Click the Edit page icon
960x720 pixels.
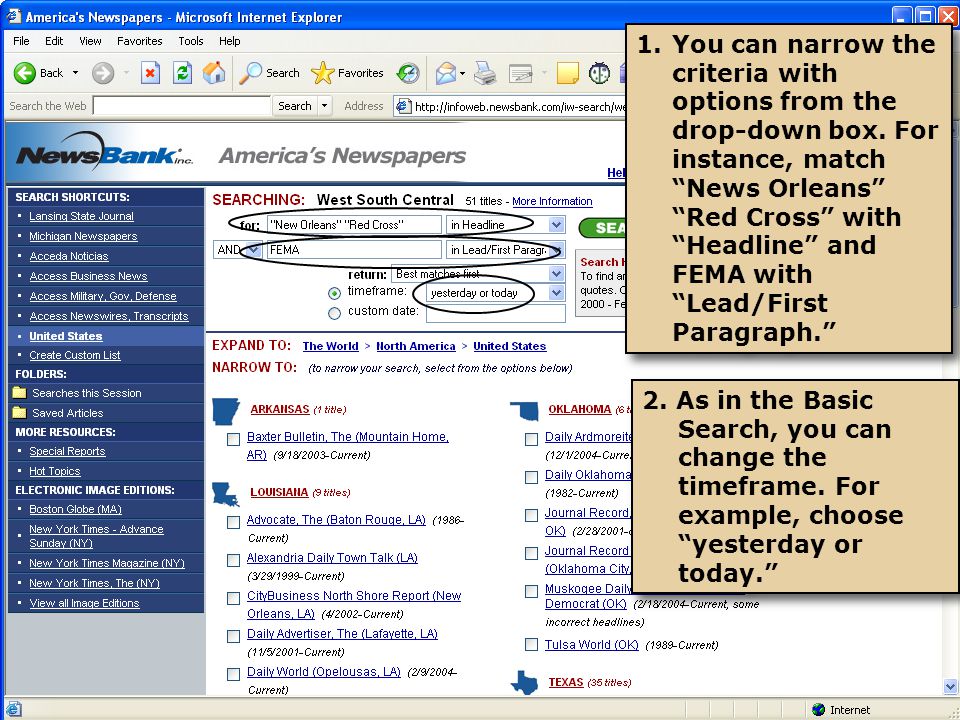[x=520, y=73]
